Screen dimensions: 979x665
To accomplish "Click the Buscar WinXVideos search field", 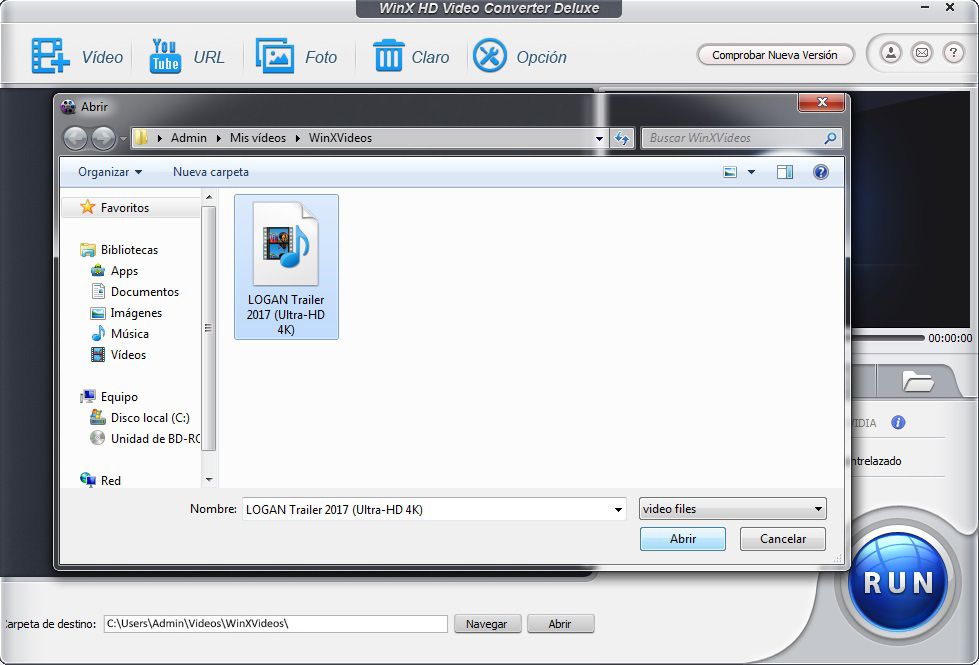I will coord(732,138).
